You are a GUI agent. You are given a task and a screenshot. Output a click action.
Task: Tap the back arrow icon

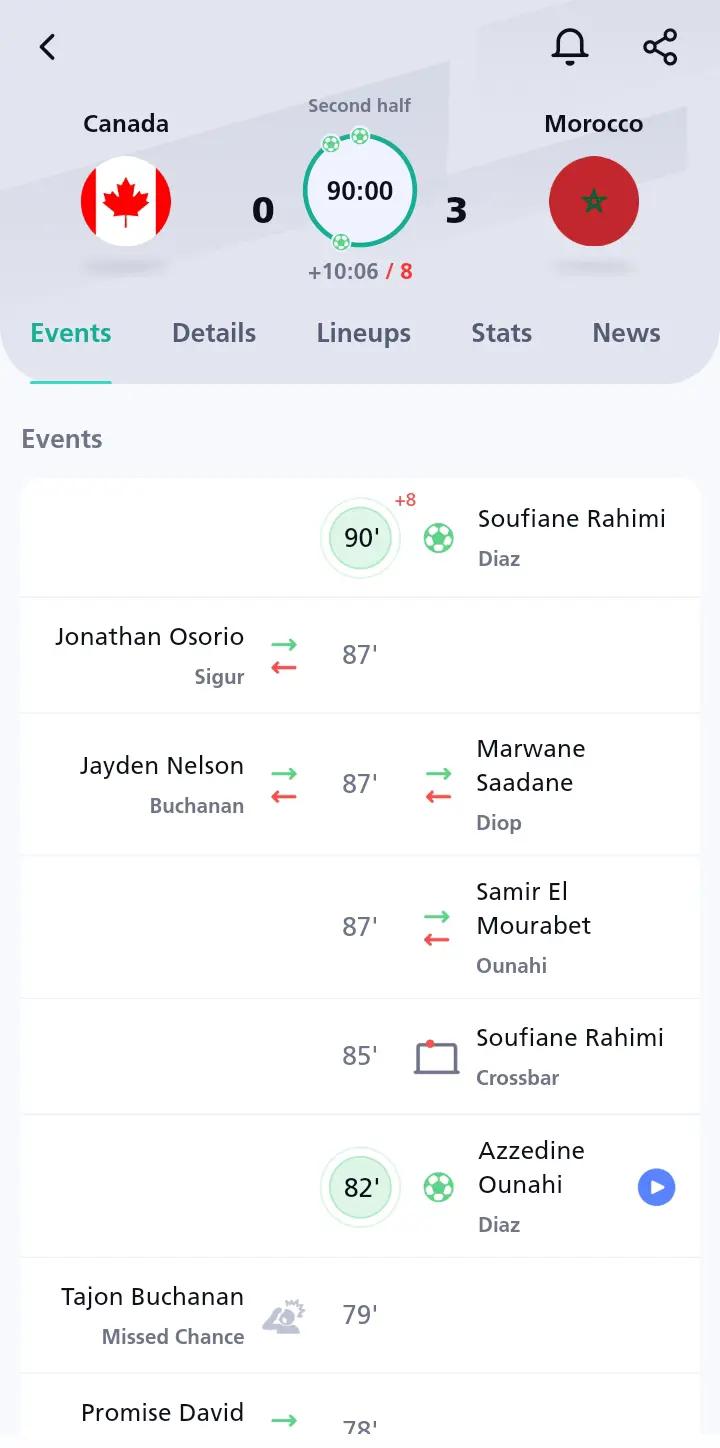47,47
